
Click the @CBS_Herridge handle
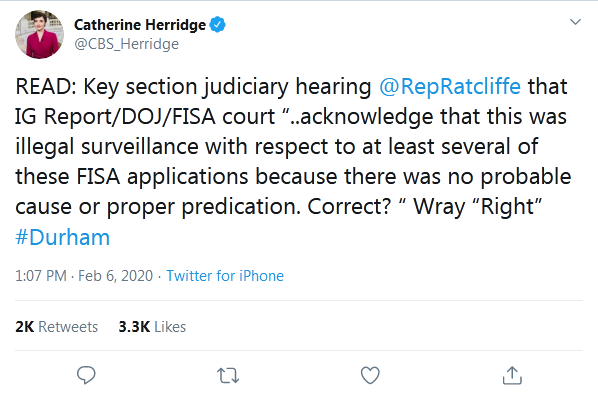(x=126, y=44)
